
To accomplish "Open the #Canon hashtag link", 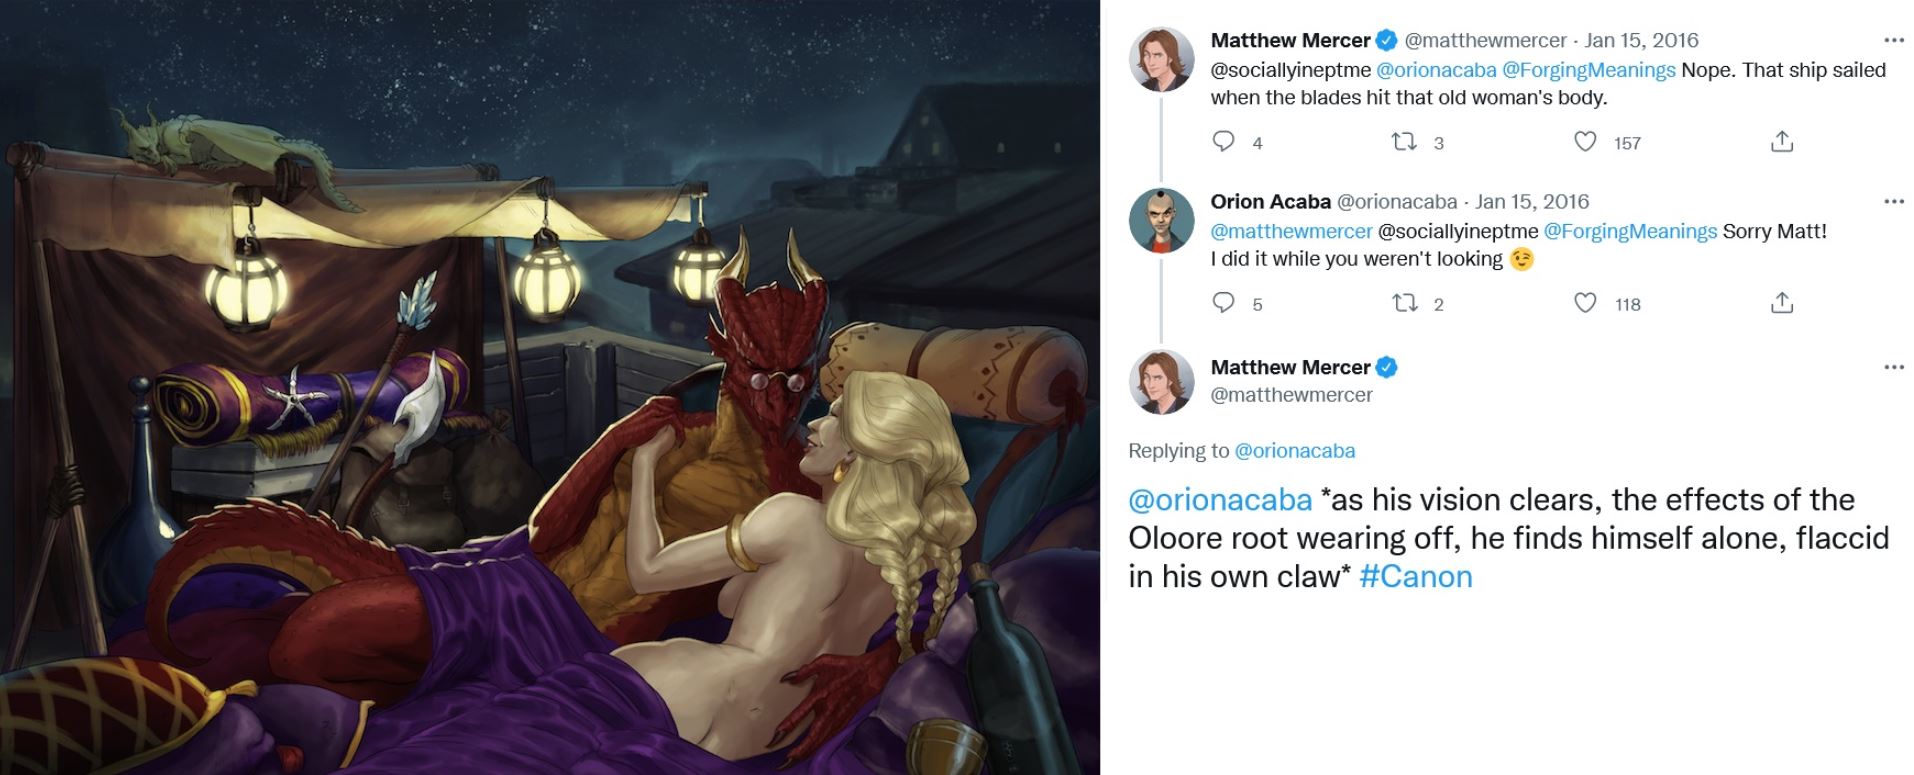I will point(1416,577).
